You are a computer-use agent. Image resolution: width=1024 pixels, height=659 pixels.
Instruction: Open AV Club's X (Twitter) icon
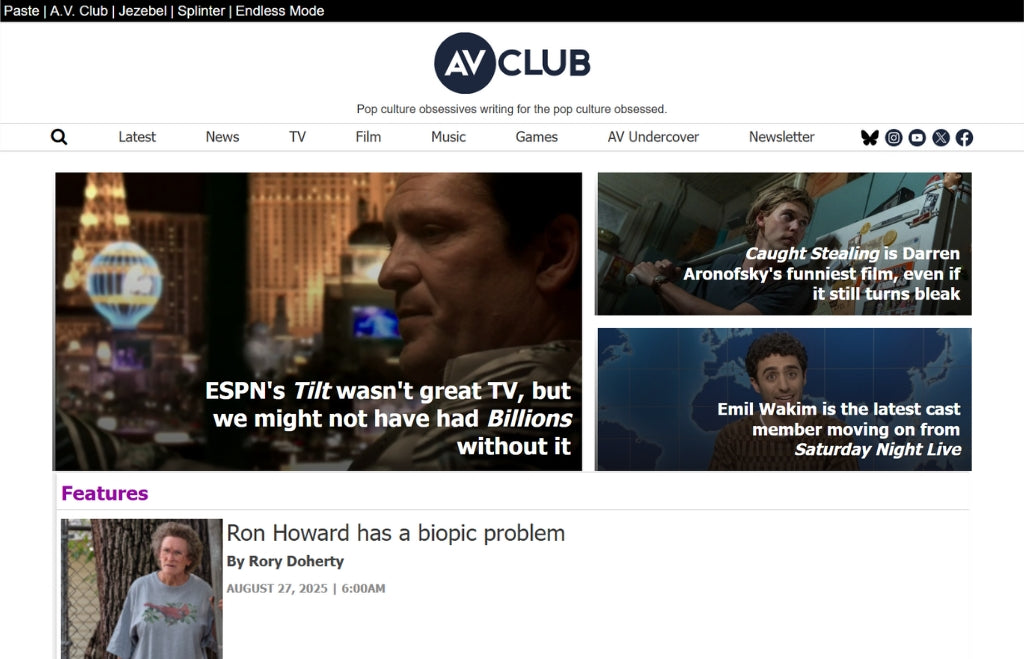(940, 138)
